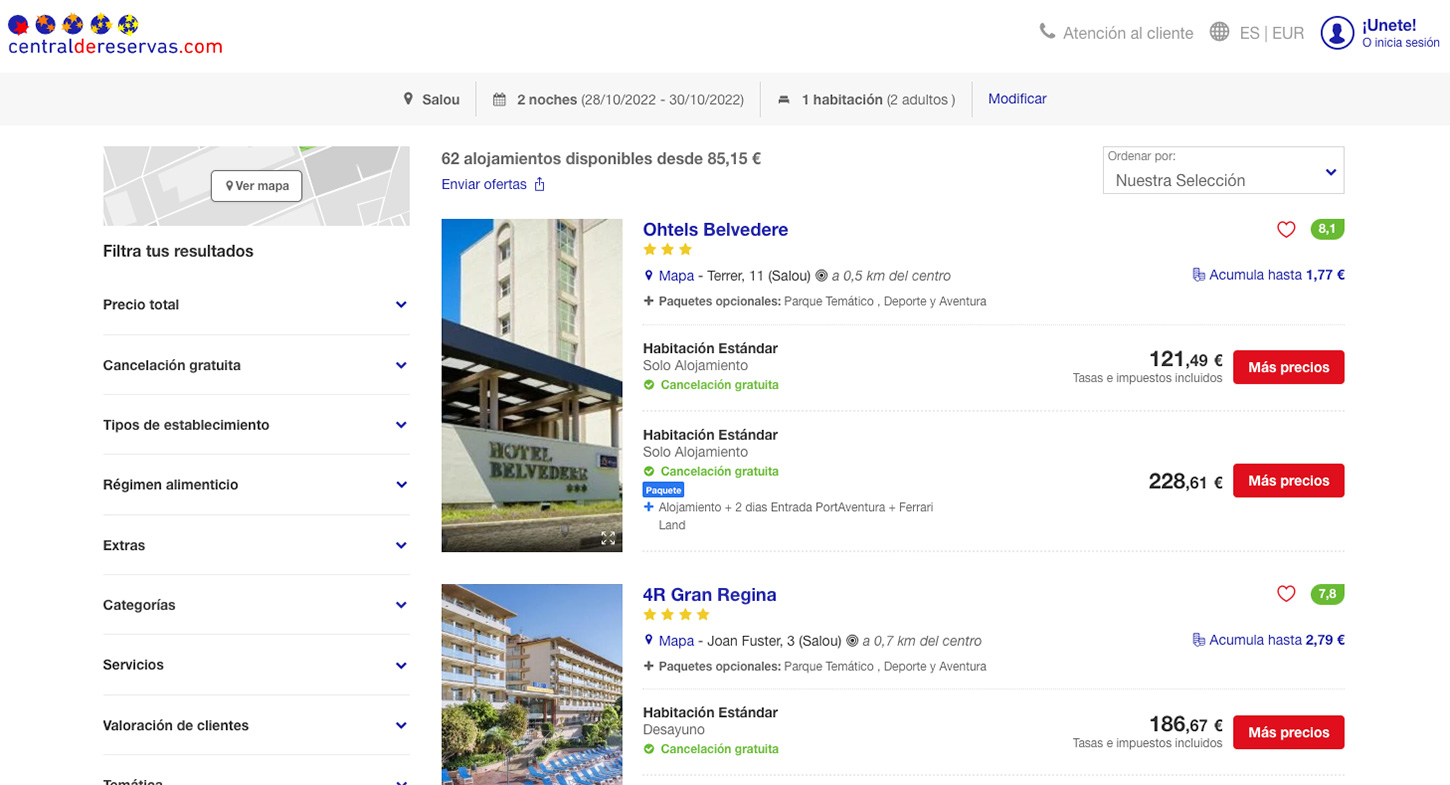Open the centraldereservas.com logo homepage
The width and height of the screenshot is (1450, 785).
coord(114,35)
